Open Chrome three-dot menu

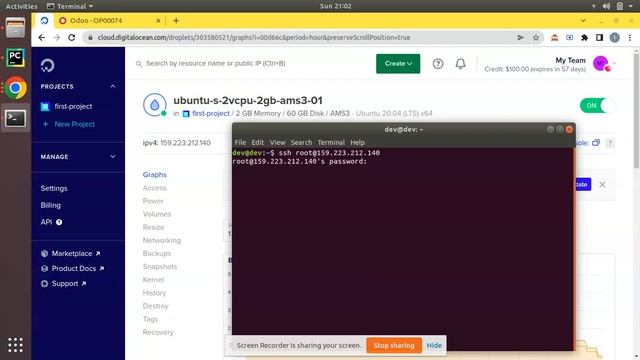[630, 38]
